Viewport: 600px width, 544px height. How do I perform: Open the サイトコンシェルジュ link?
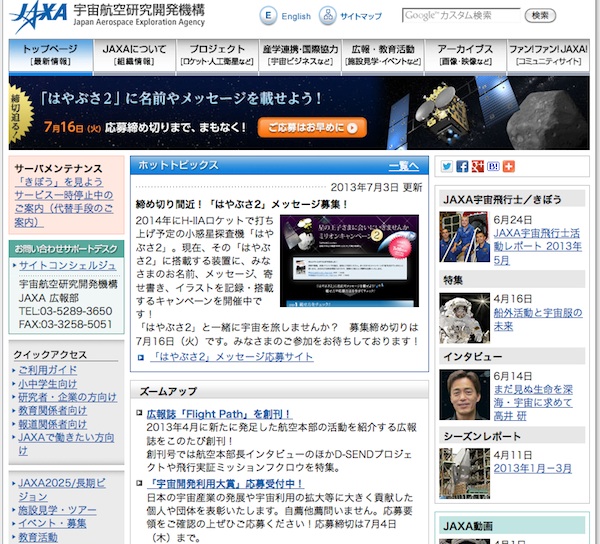[67, 265]
